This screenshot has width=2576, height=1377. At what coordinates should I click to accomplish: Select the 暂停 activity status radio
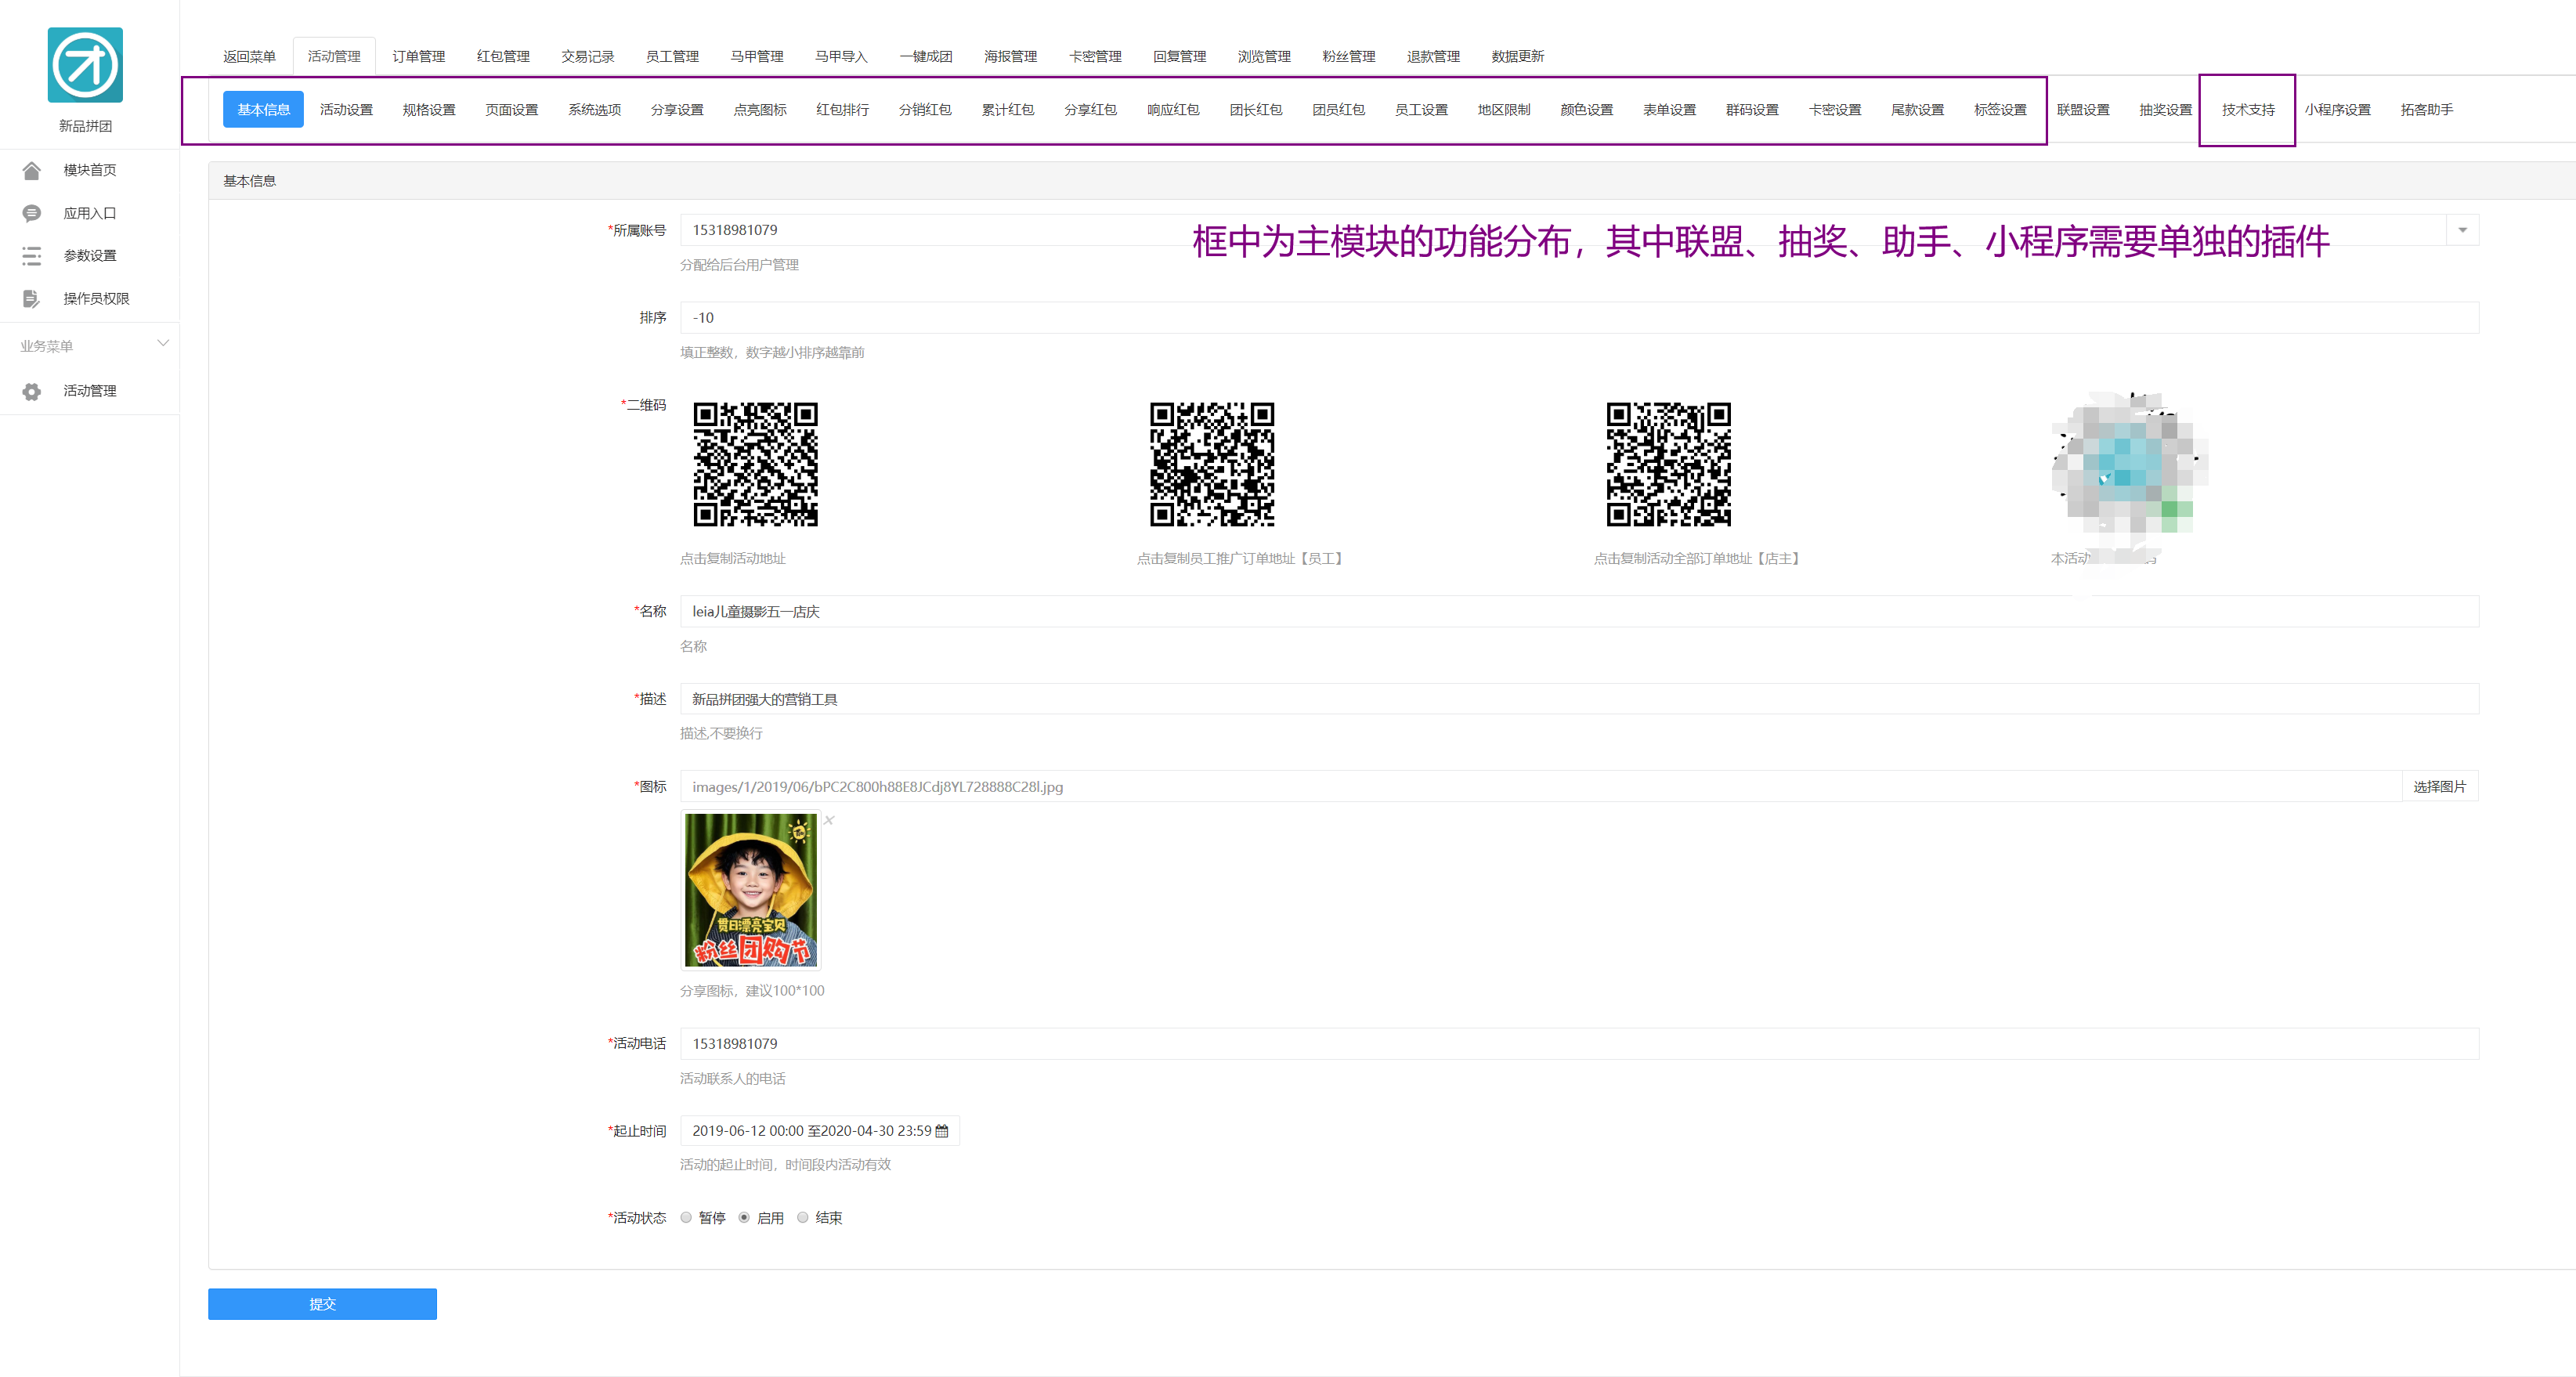pyautogui.click(x=686, y=1218)
